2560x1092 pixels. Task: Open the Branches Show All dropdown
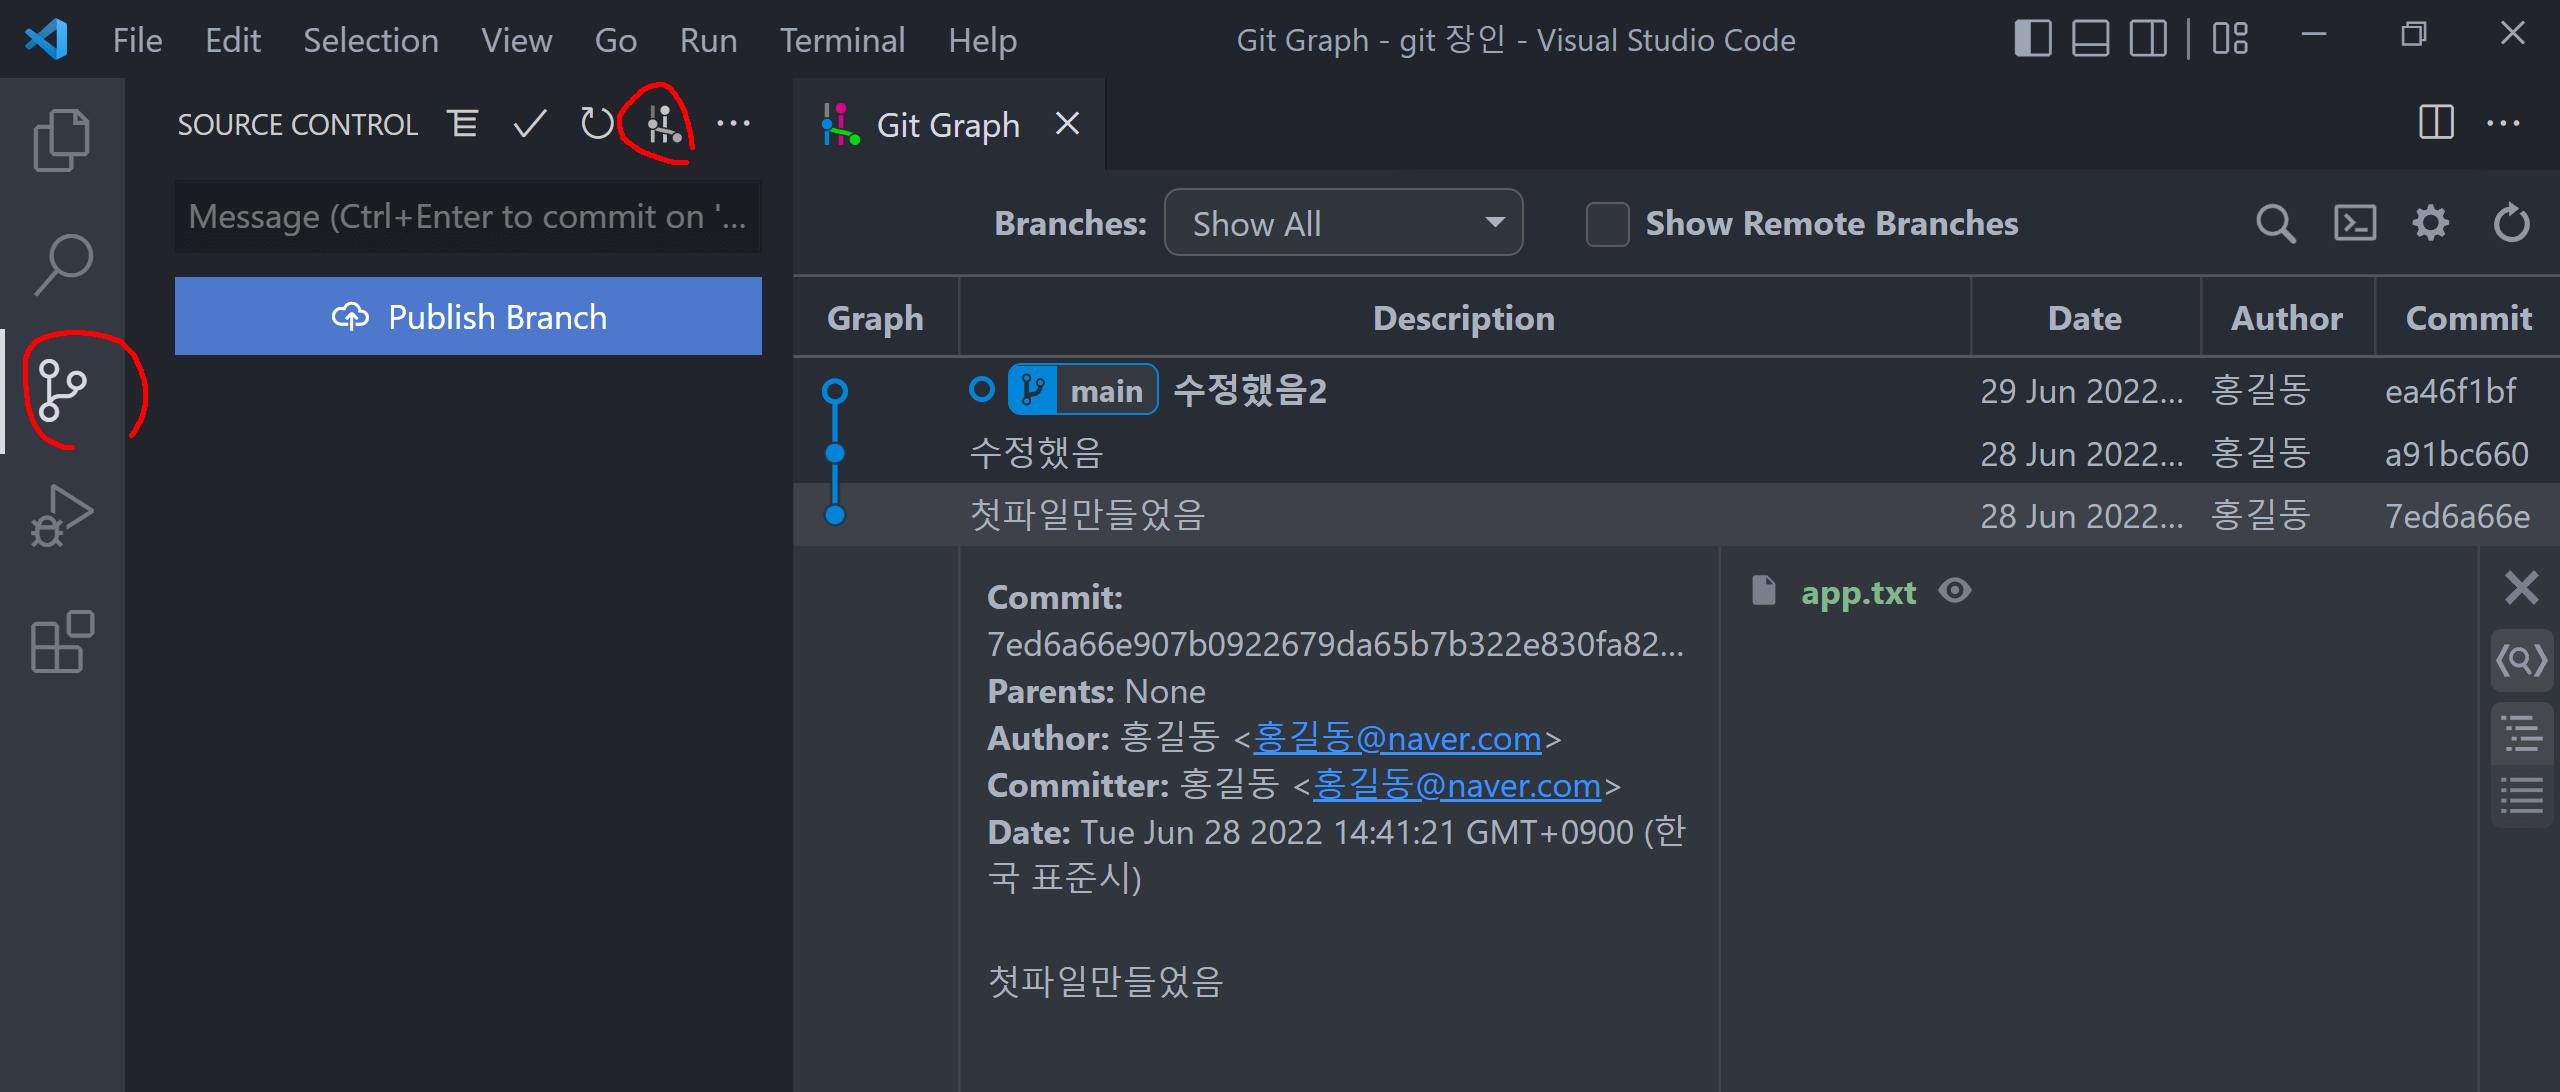[1343, 223]
